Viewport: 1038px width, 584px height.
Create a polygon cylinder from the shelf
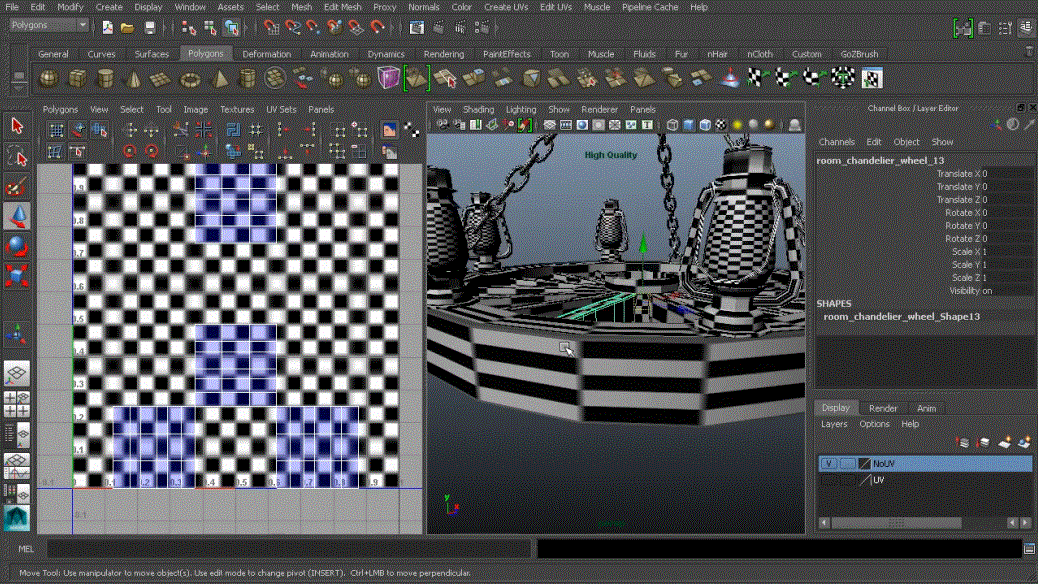click(106, 79)
